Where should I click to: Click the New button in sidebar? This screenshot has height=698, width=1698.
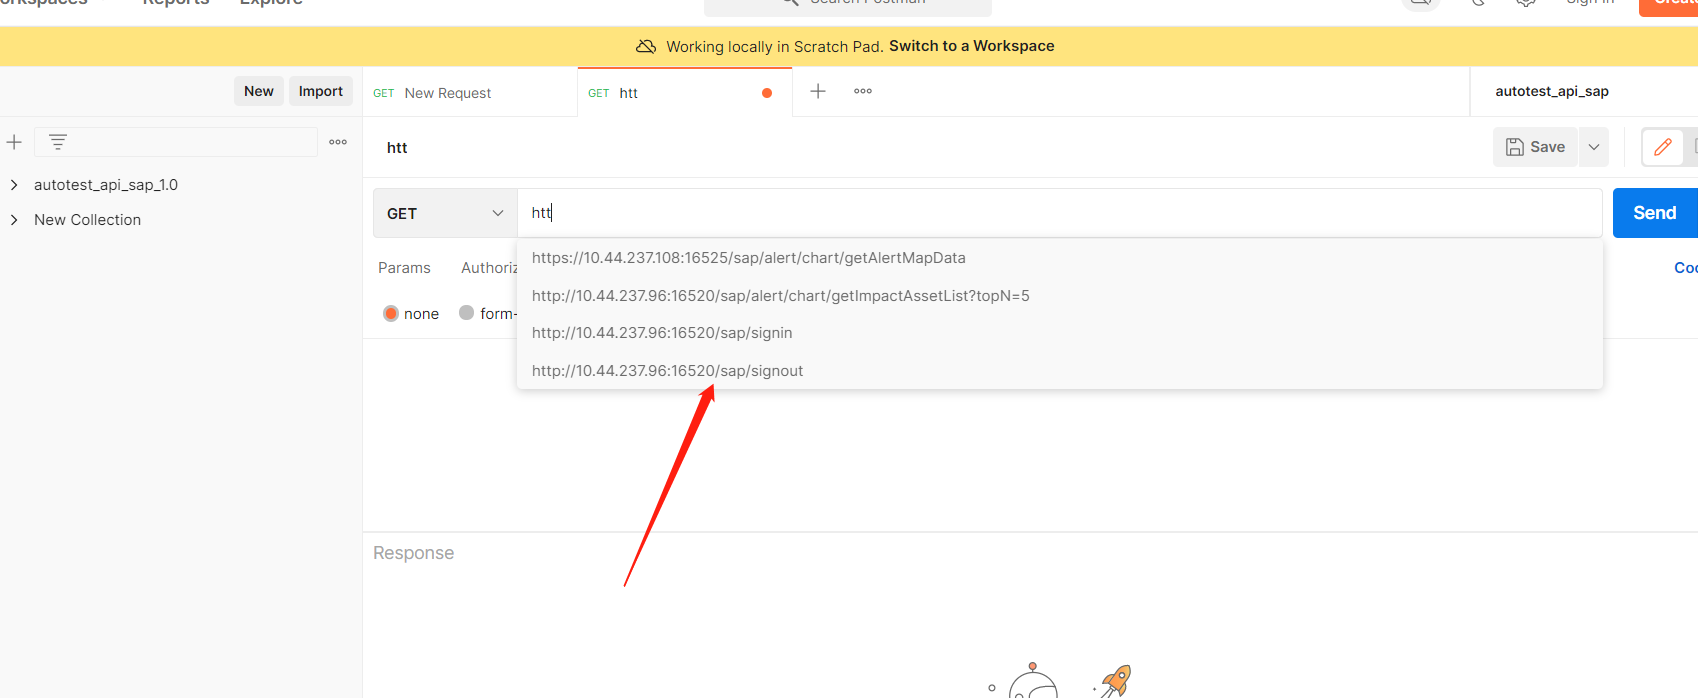pos(259,91)
